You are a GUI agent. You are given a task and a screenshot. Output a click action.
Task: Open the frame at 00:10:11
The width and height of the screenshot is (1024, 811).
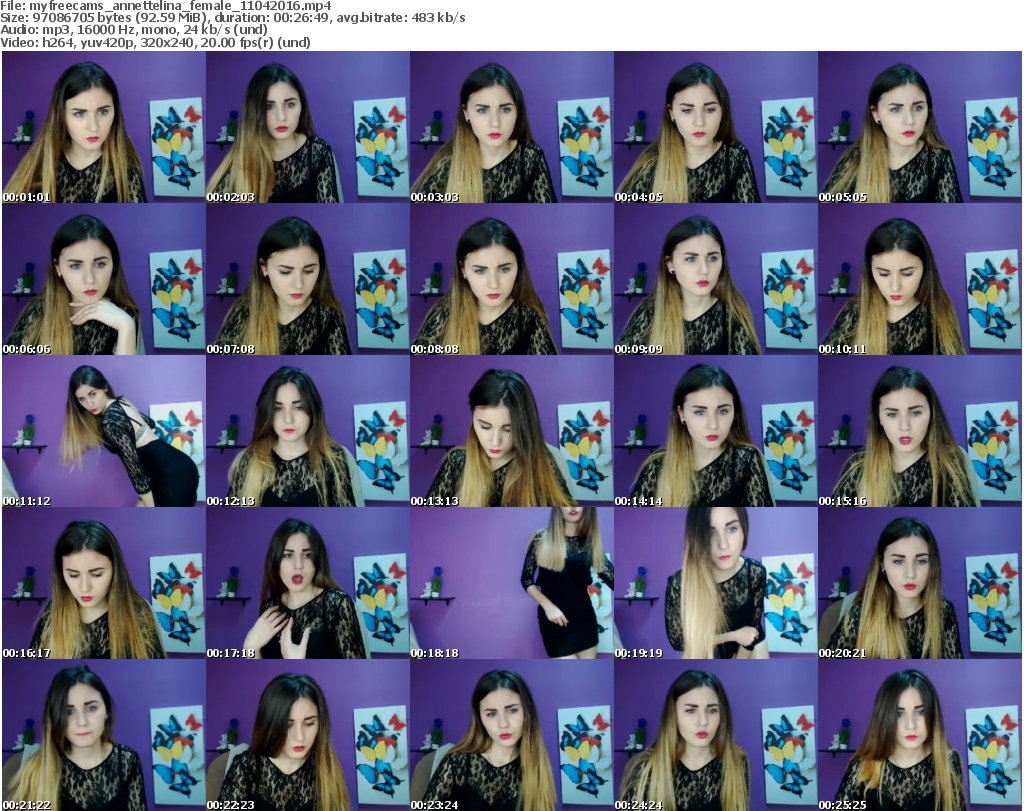coord(920,279)
